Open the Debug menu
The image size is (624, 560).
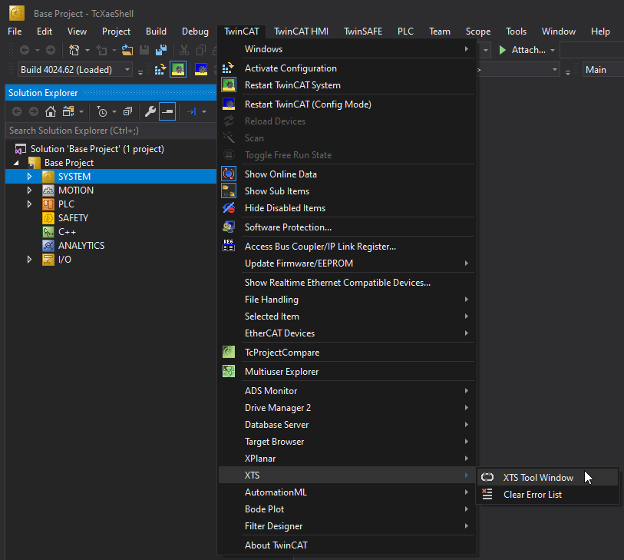coord(195,31)
